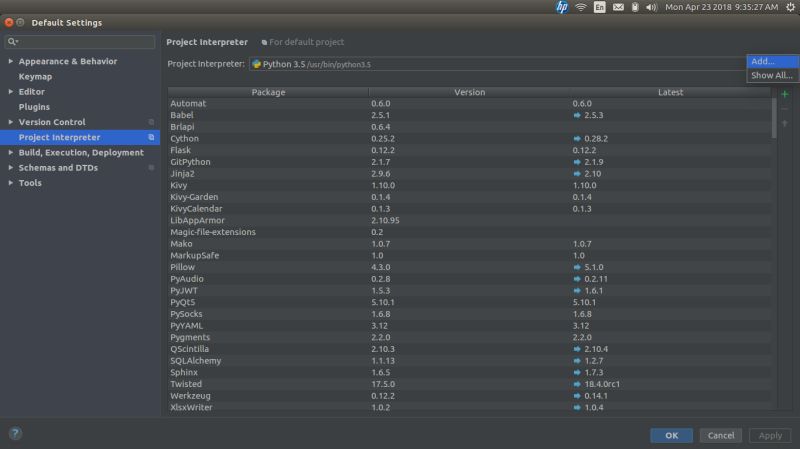Viewport: 800px width, 449px height.
Task: Click the packages table vertical scrollbar
Action: [x=774, y=118]
